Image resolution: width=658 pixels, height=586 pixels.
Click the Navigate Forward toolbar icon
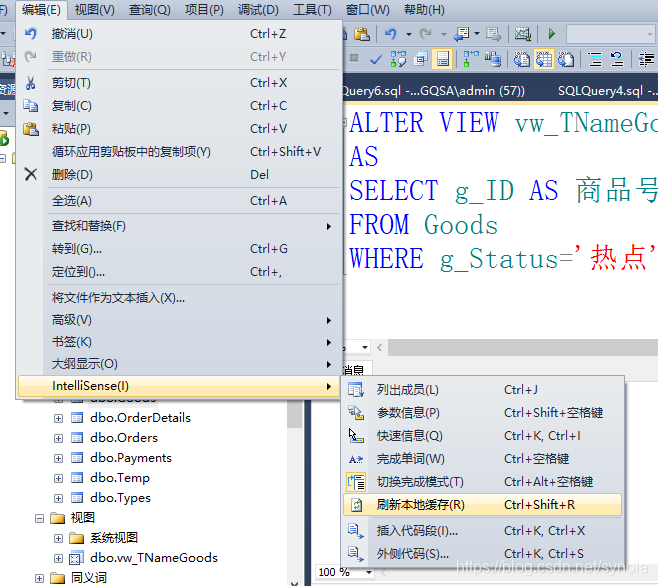tap(494, 34)
